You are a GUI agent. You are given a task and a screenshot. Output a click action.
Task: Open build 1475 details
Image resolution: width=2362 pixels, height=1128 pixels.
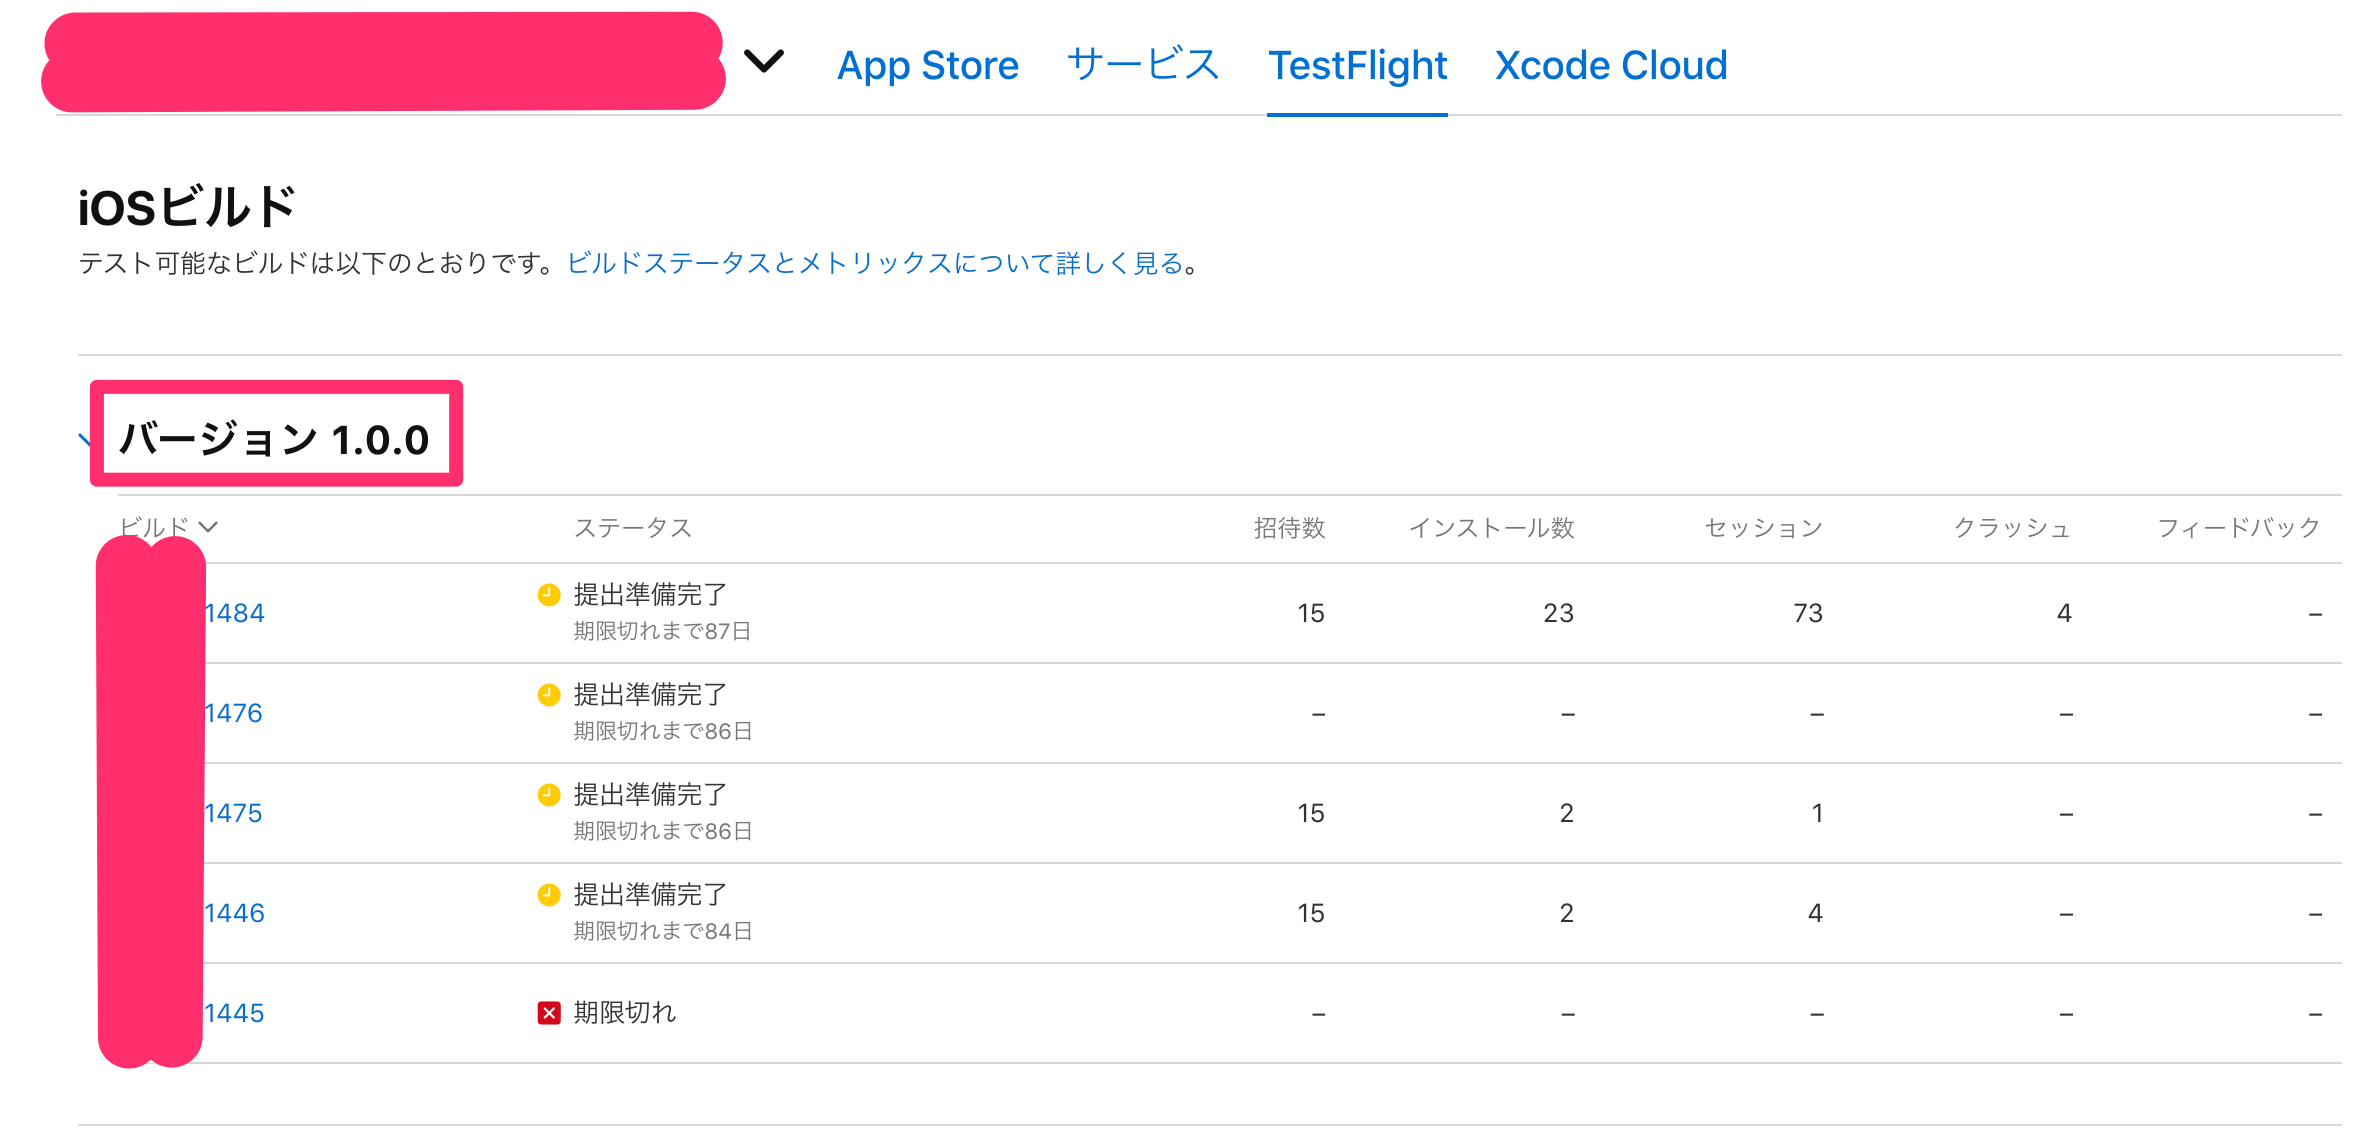coord(234,812)
